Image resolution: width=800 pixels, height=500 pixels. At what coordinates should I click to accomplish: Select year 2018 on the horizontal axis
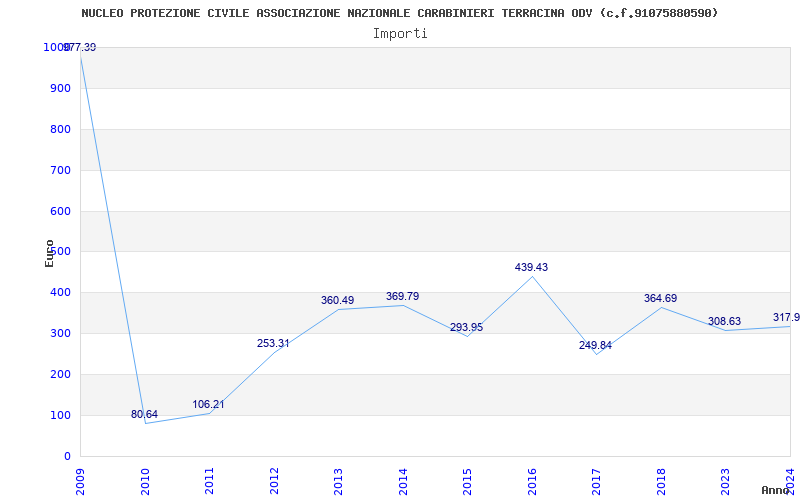click(661, 480)
